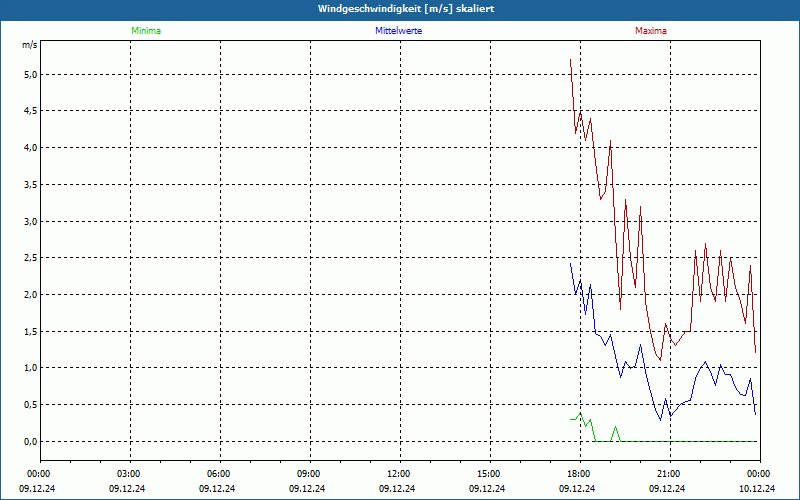Click the red Maxima legend label
The image size is (800, 500).
[651, 31]
